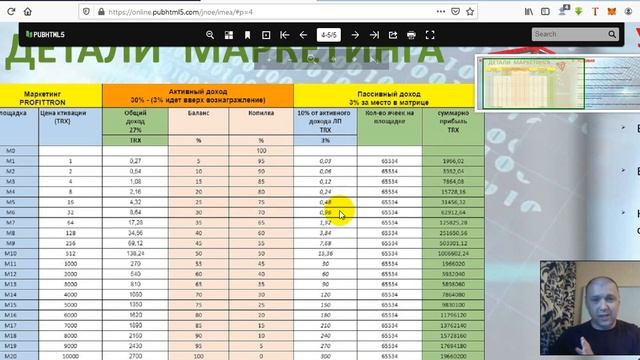The width and height of the screenshot is (640, 360).
Task: Print the publication via printer icon
Action: (411, 35)
